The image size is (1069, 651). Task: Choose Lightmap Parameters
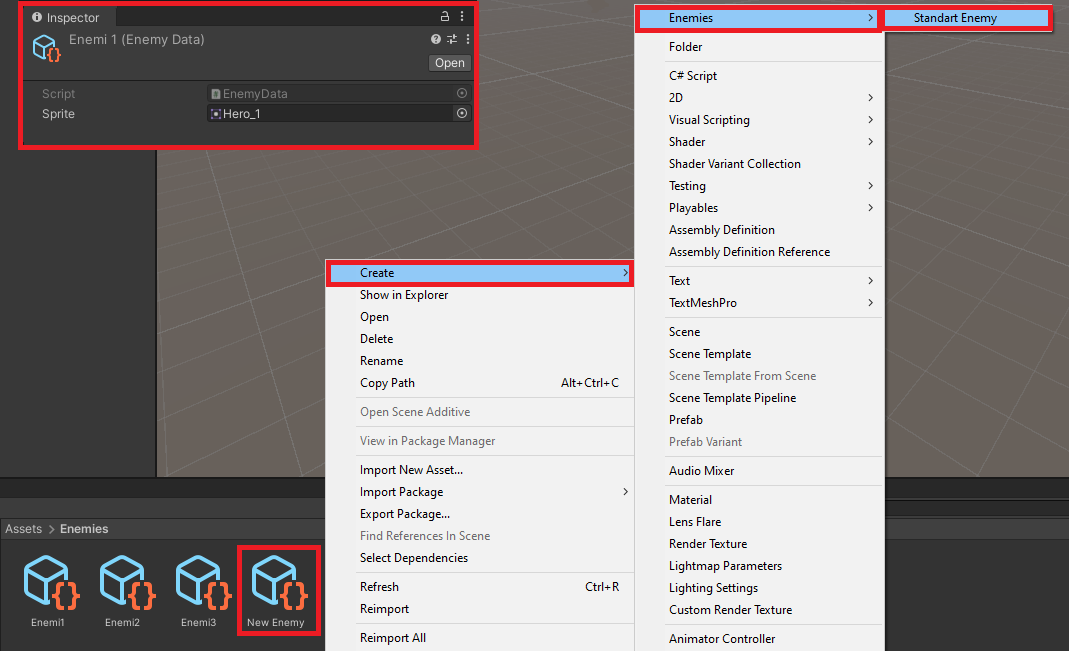(x=759, y=566)
